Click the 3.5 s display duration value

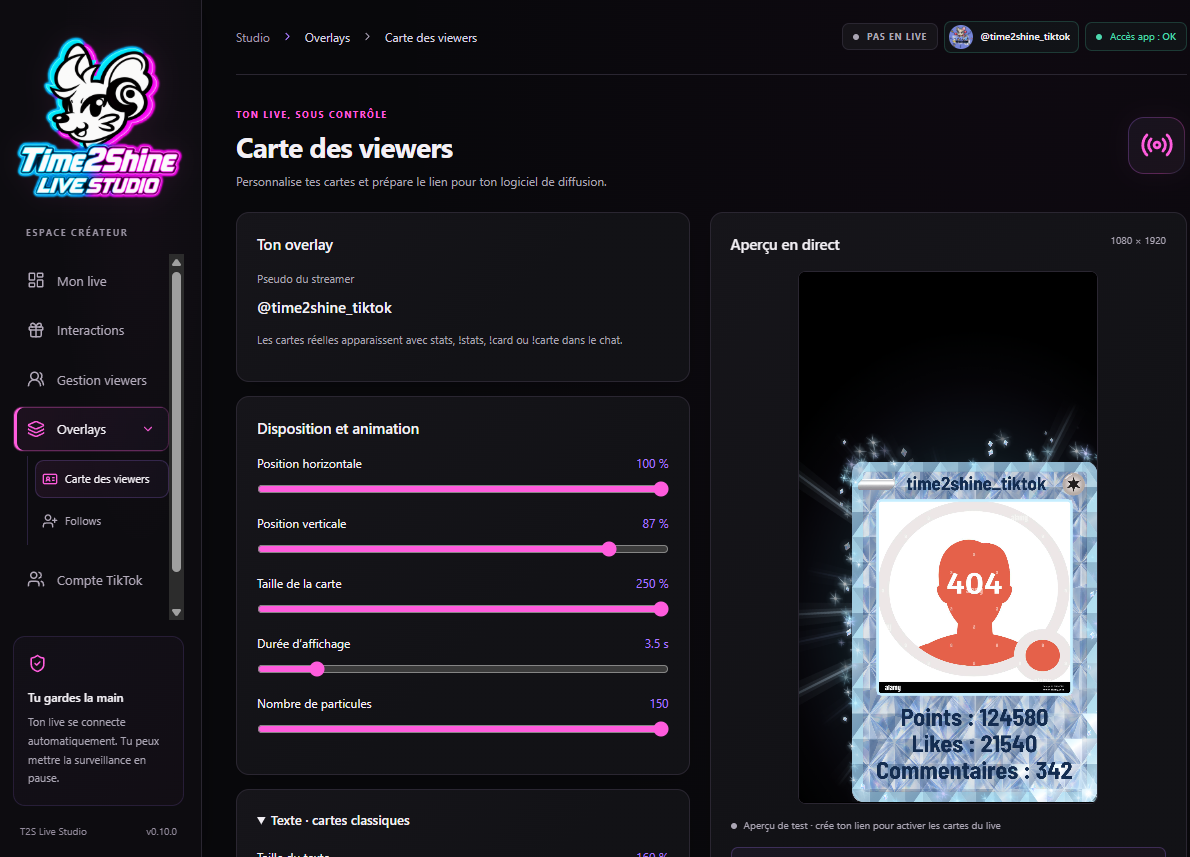coord(656,644)
